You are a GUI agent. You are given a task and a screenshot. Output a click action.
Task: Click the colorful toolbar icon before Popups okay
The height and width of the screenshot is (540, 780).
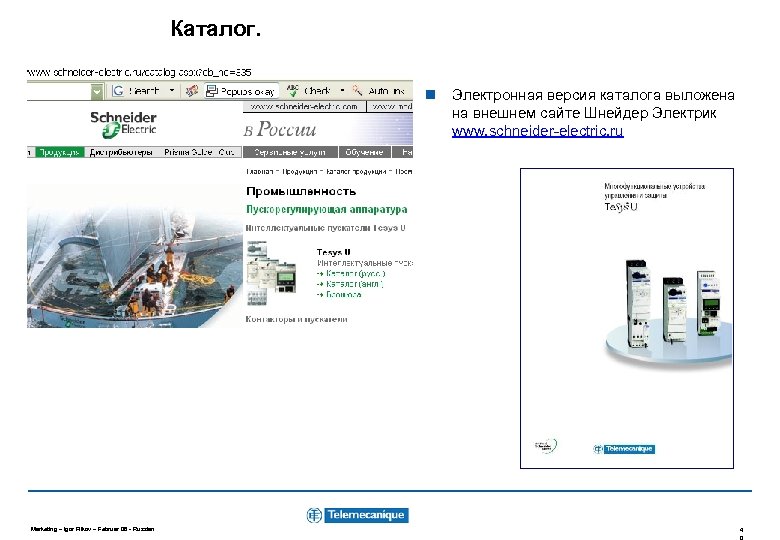click(192, 91)
